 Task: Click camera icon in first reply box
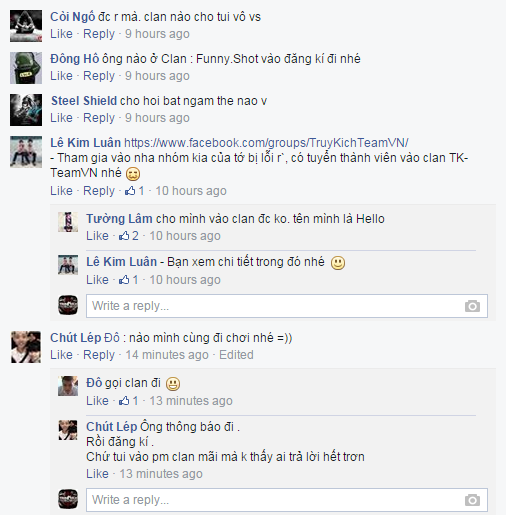coord(472,306)
